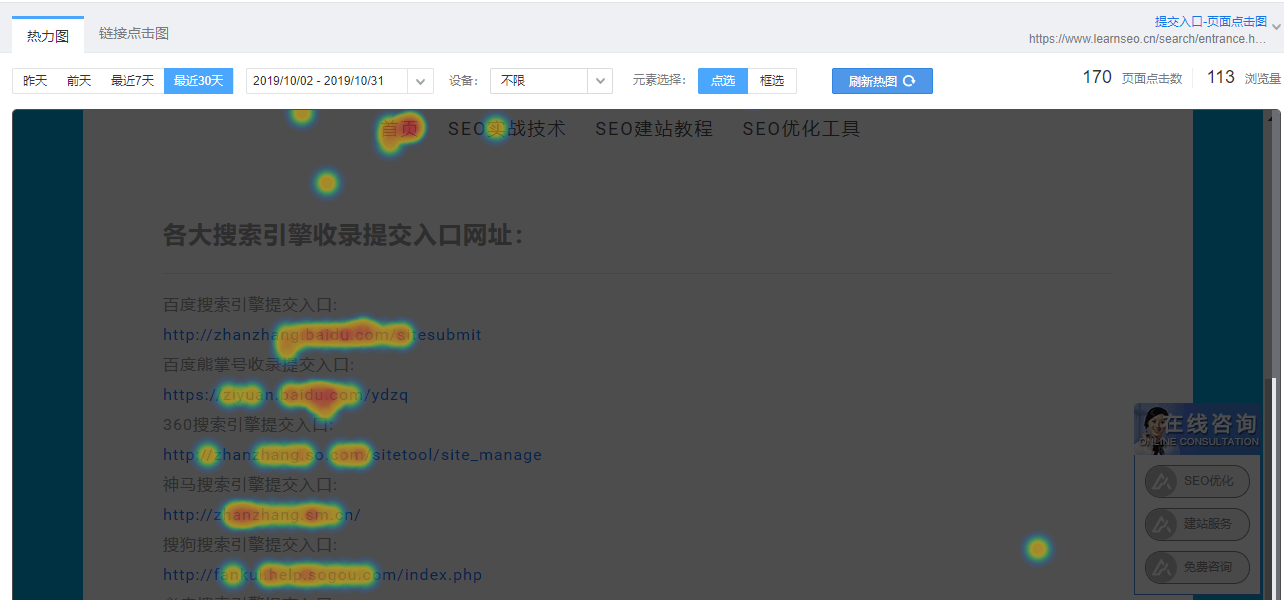
Task: Click the date range input field
Action: coord(326,81)
